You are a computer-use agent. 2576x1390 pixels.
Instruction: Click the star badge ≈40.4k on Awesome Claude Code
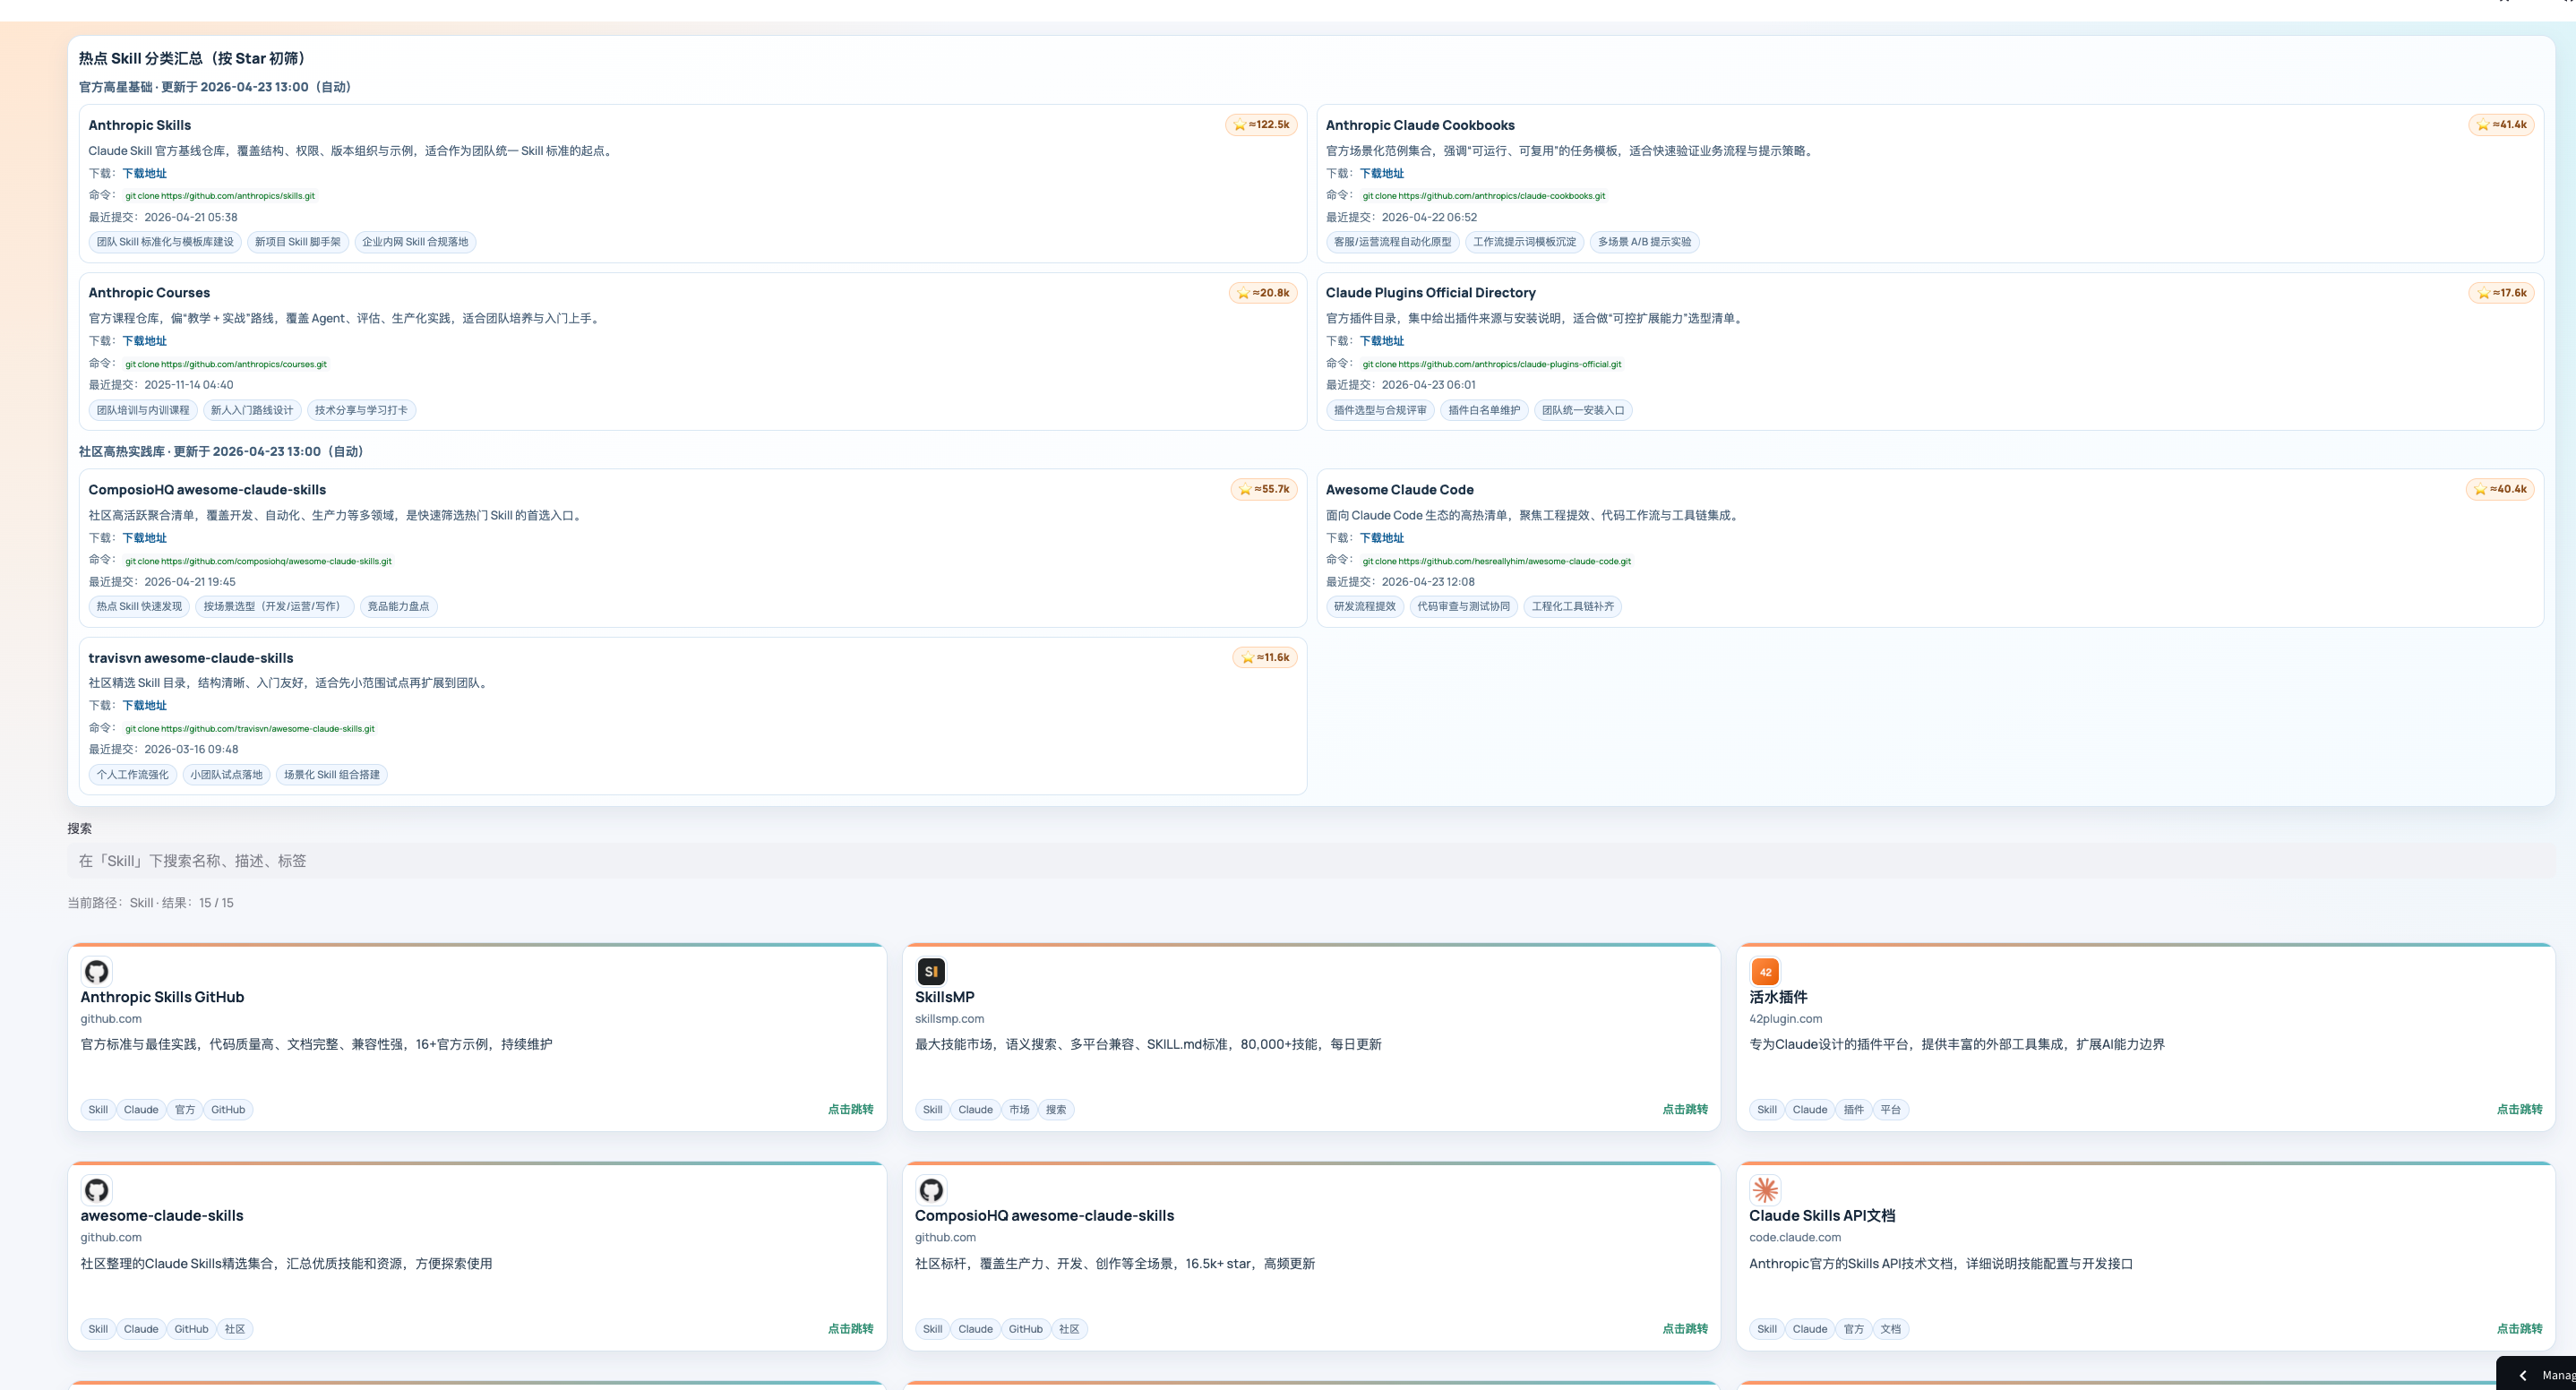click(x=2500, y=489)
